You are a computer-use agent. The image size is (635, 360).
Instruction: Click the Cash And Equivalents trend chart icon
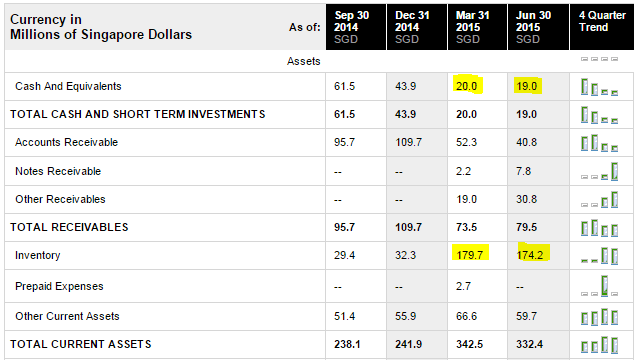(x=599, y=87)
